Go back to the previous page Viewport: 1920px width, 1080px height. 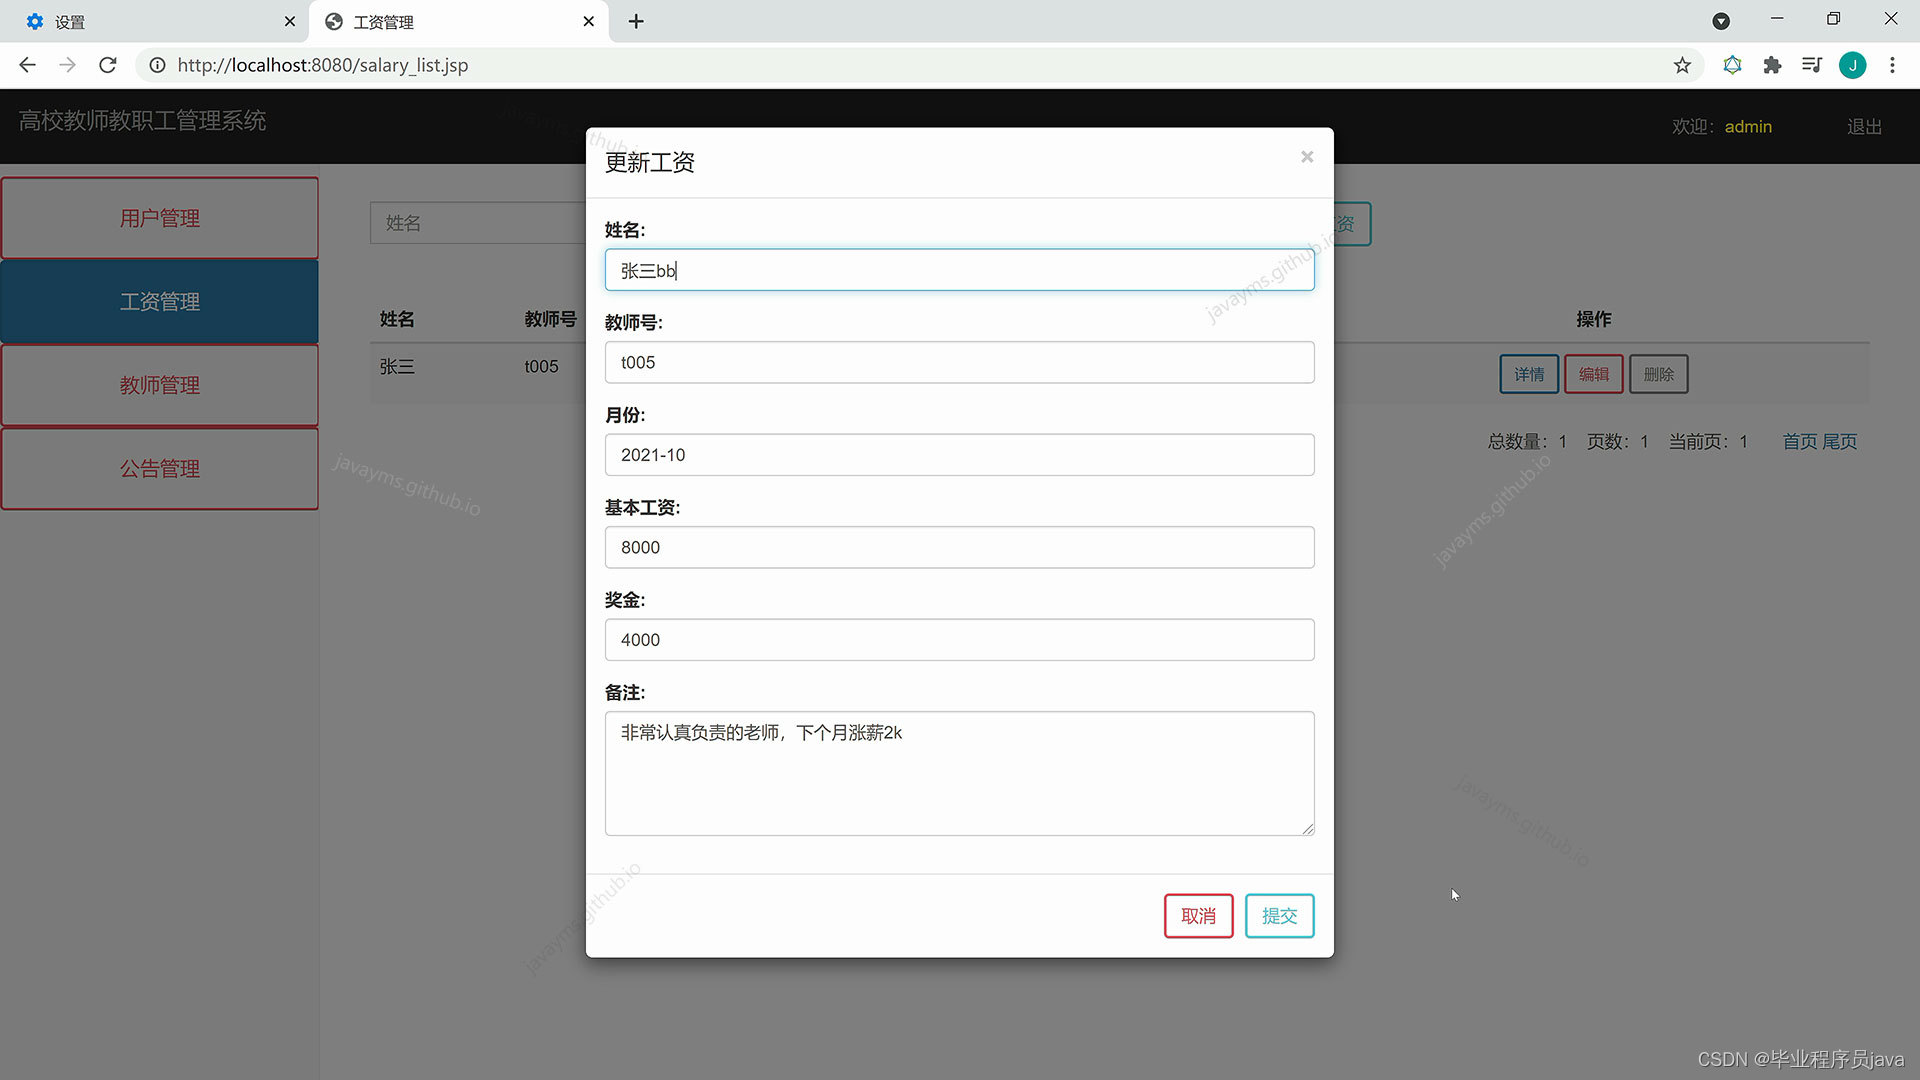click(27, 65)
